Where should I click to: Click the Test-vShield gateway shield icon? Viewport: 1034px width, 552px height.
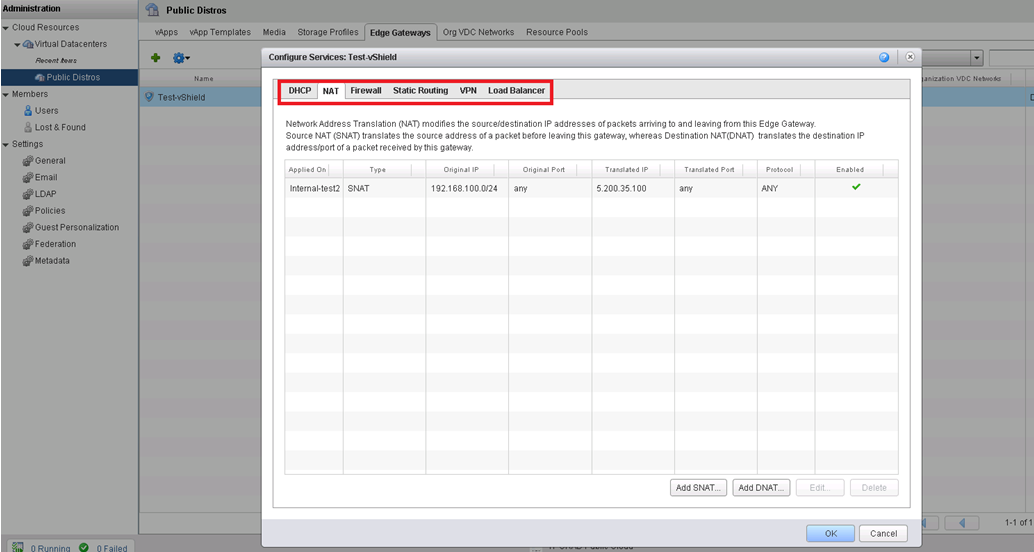coord(149,97)
